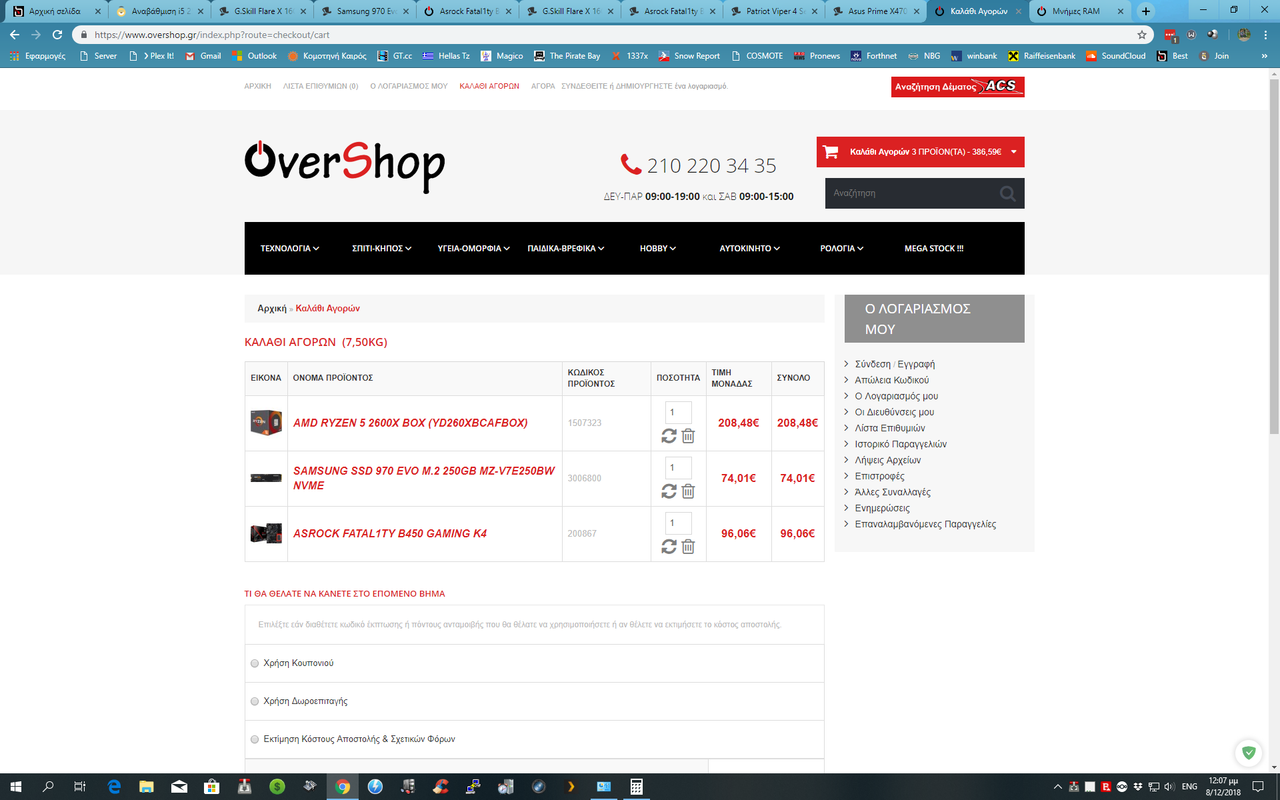Click the Samsung SSD product thumbnail
Screen dimensions: 1280x800
coord(265,478)
